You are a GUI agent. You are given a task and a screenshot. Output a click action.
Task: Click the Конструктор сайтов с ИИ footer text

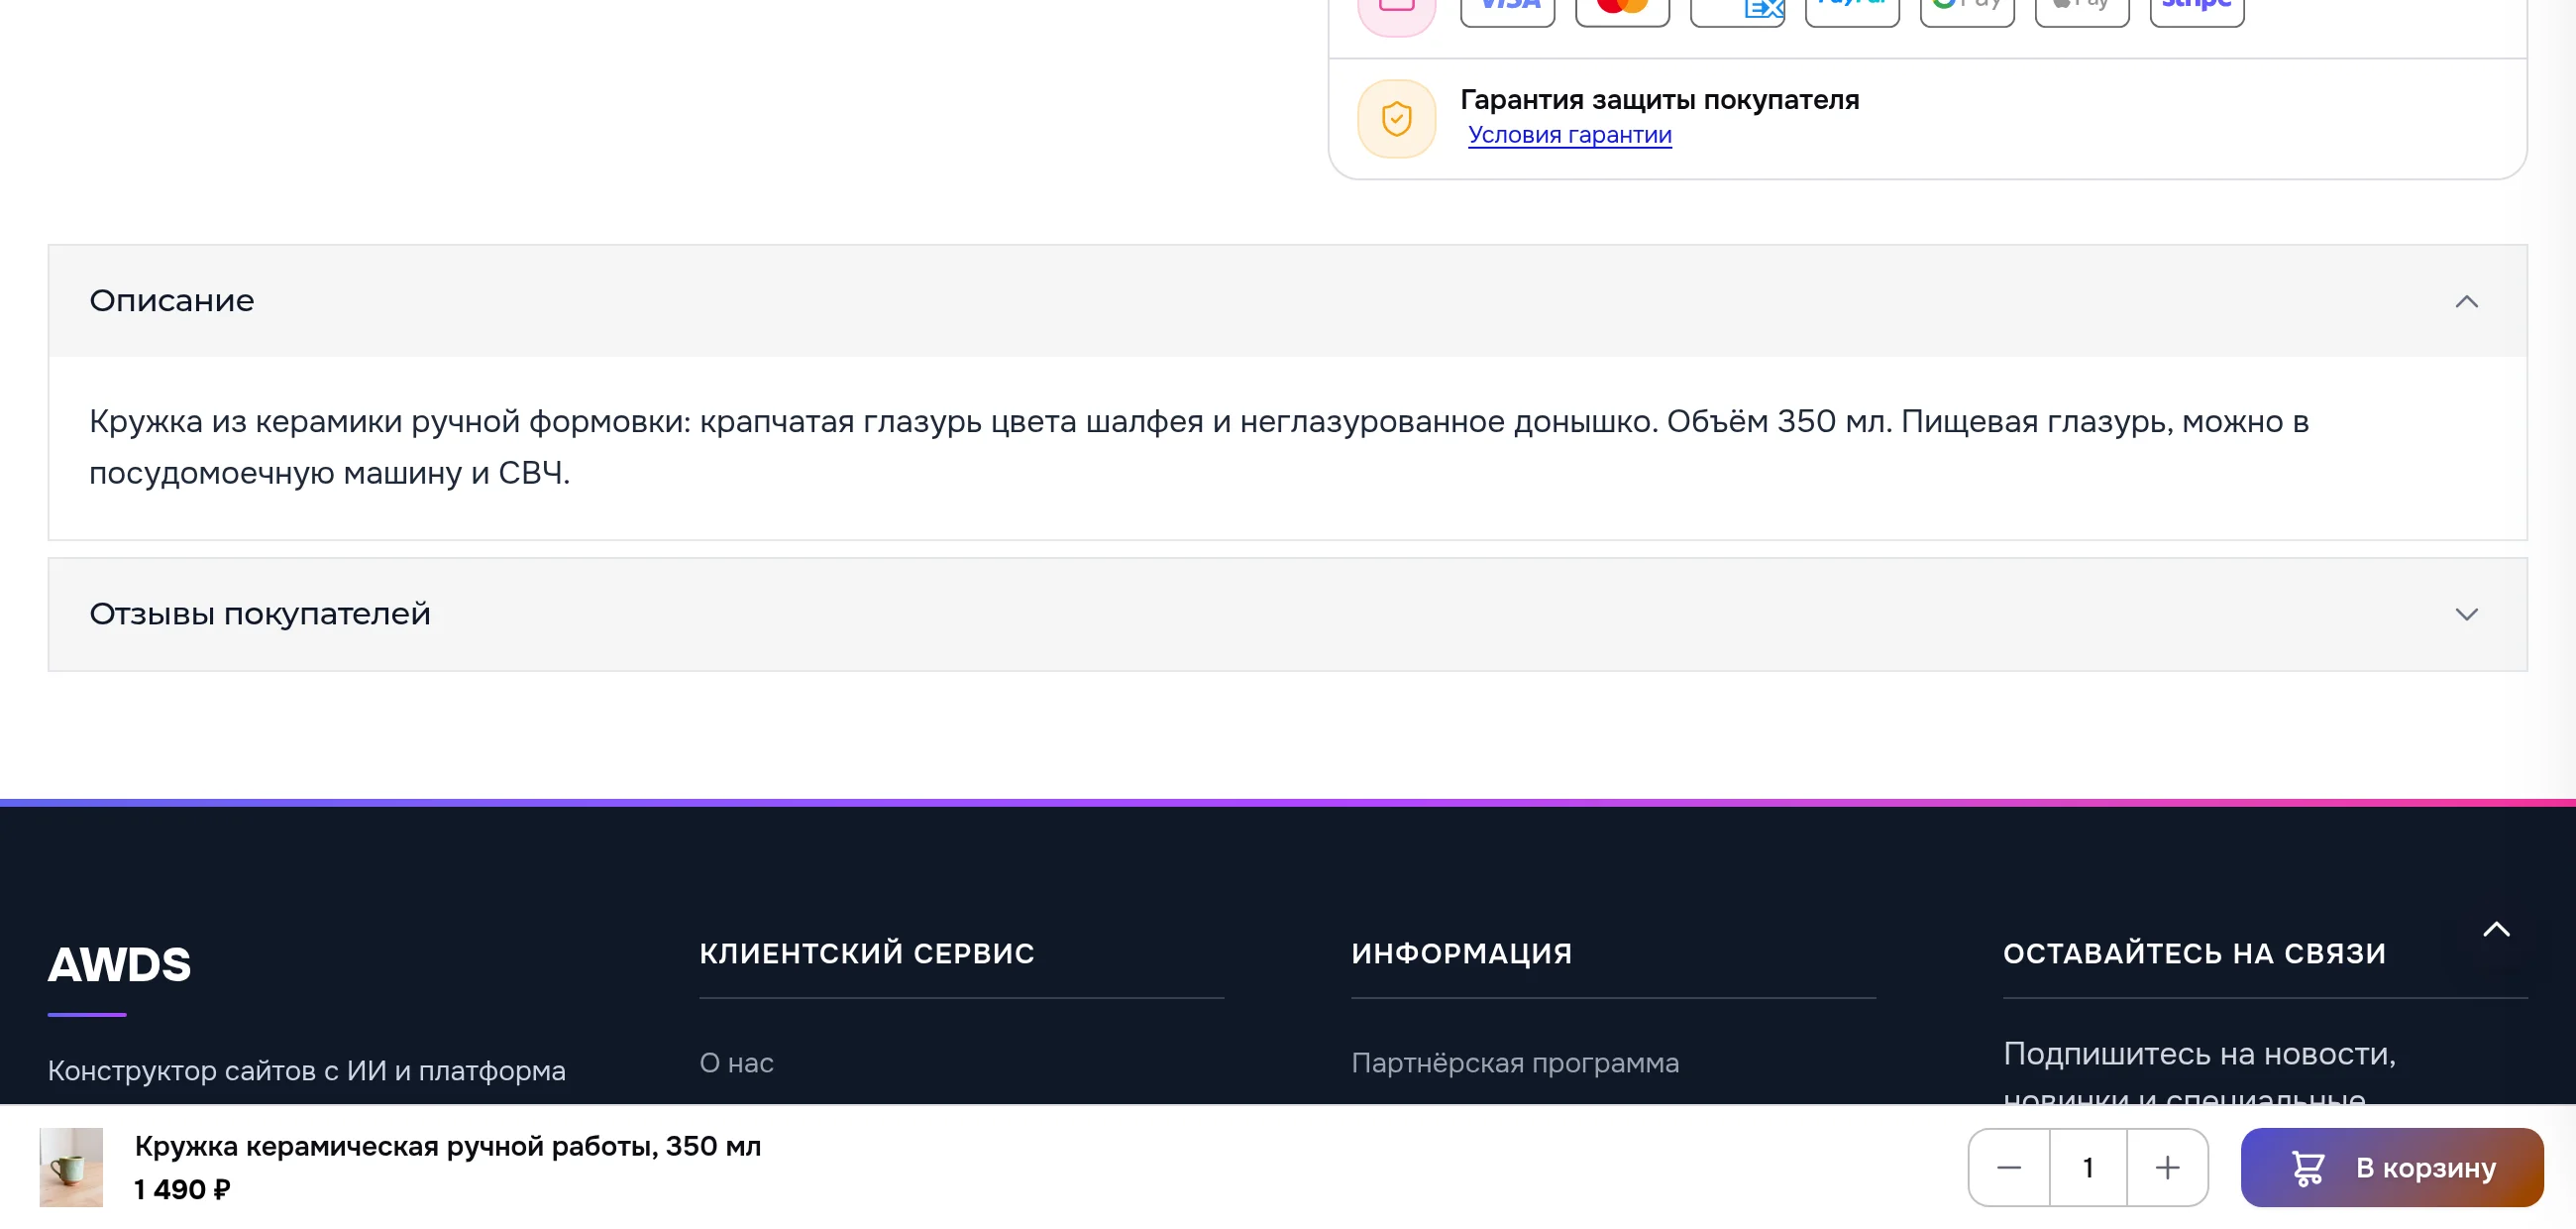click(306, 1070)
